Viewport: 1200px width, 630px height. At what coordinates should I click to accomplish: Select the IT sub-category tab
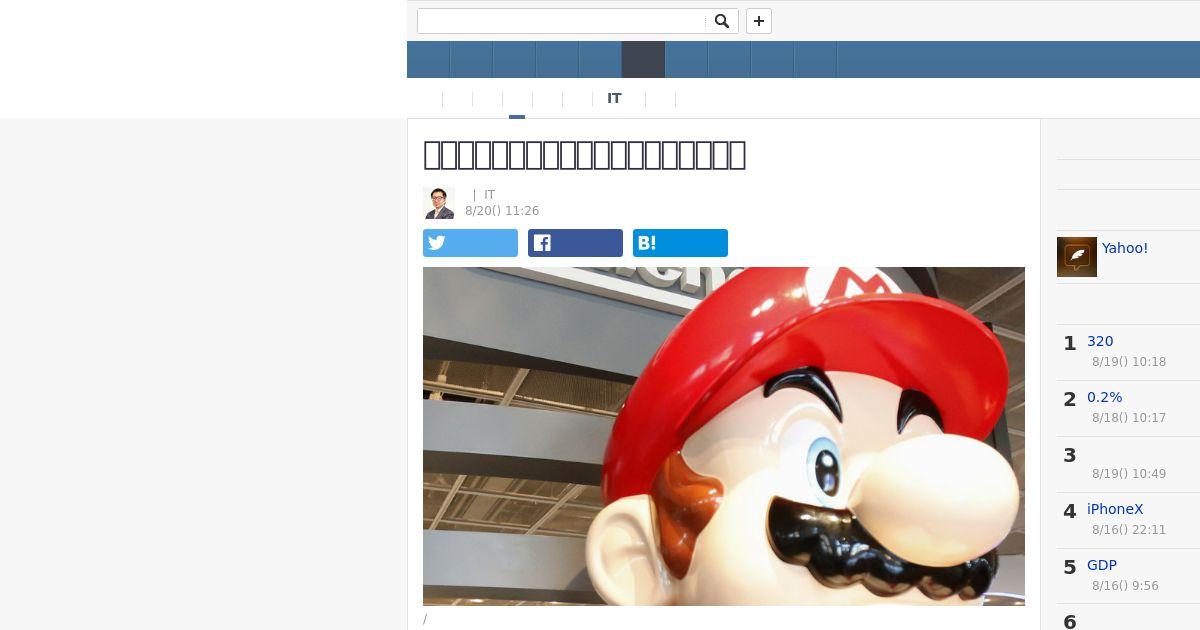(614, 98)
